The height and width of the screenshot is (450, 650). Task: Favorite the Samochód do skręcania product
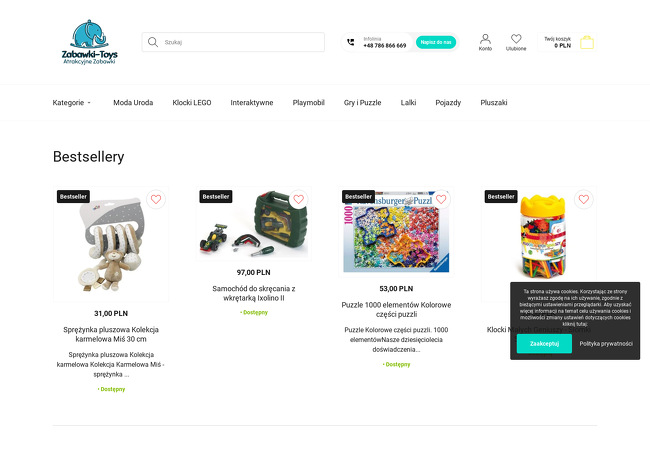tap(298, 199)
